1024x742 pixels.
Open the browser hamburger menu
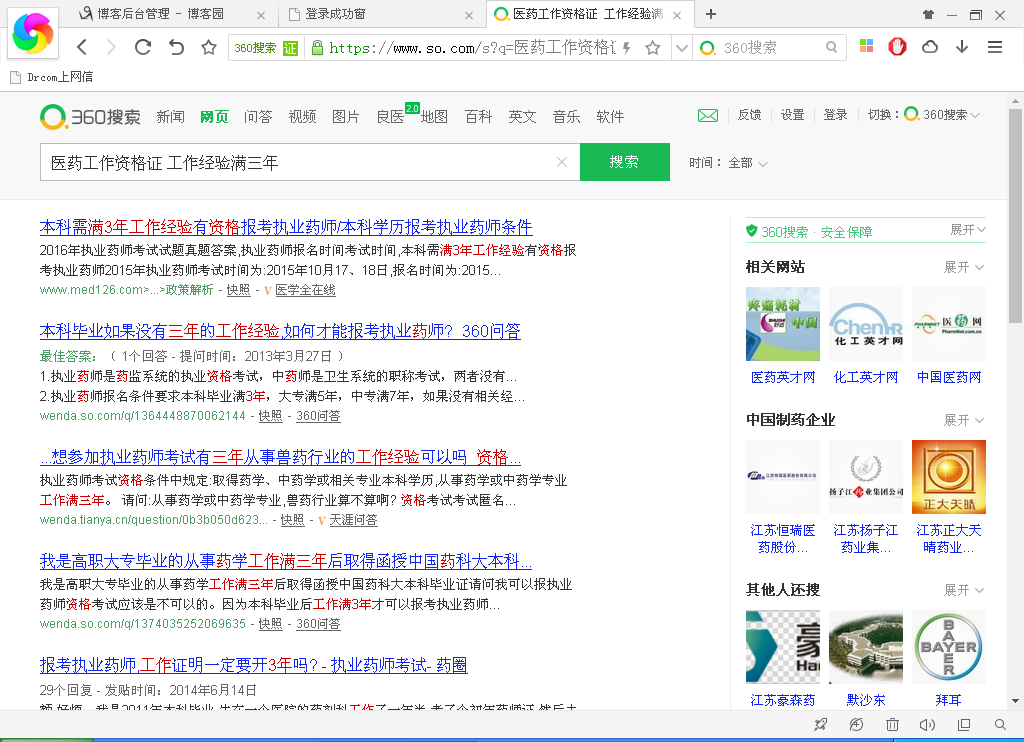(x=995, y=47)
